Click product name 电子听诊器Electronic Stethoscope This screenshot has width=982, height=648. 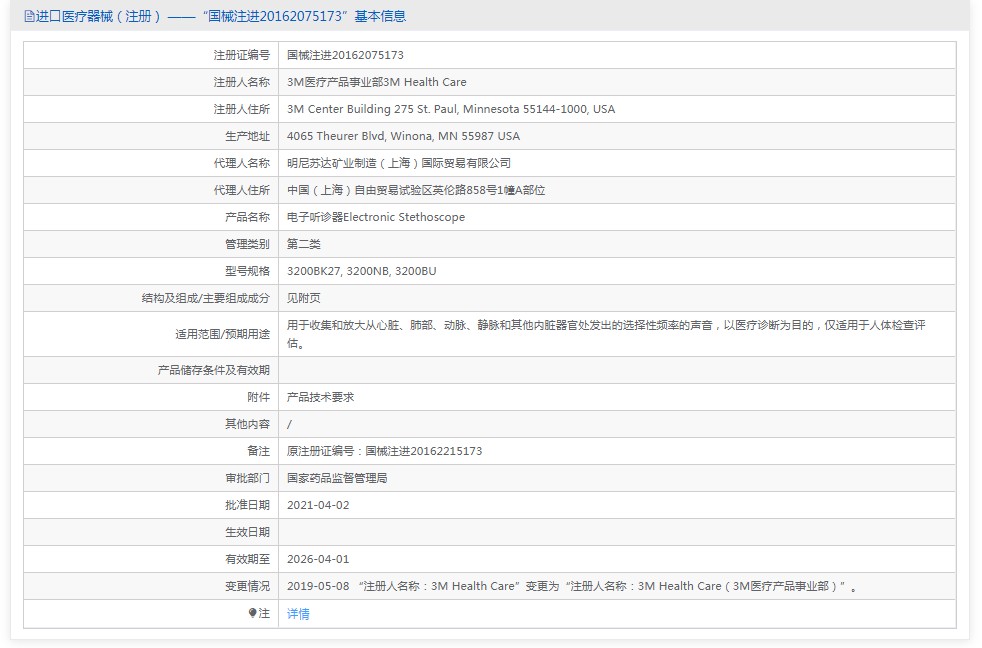pyautogui.click(x=375, y=218)
